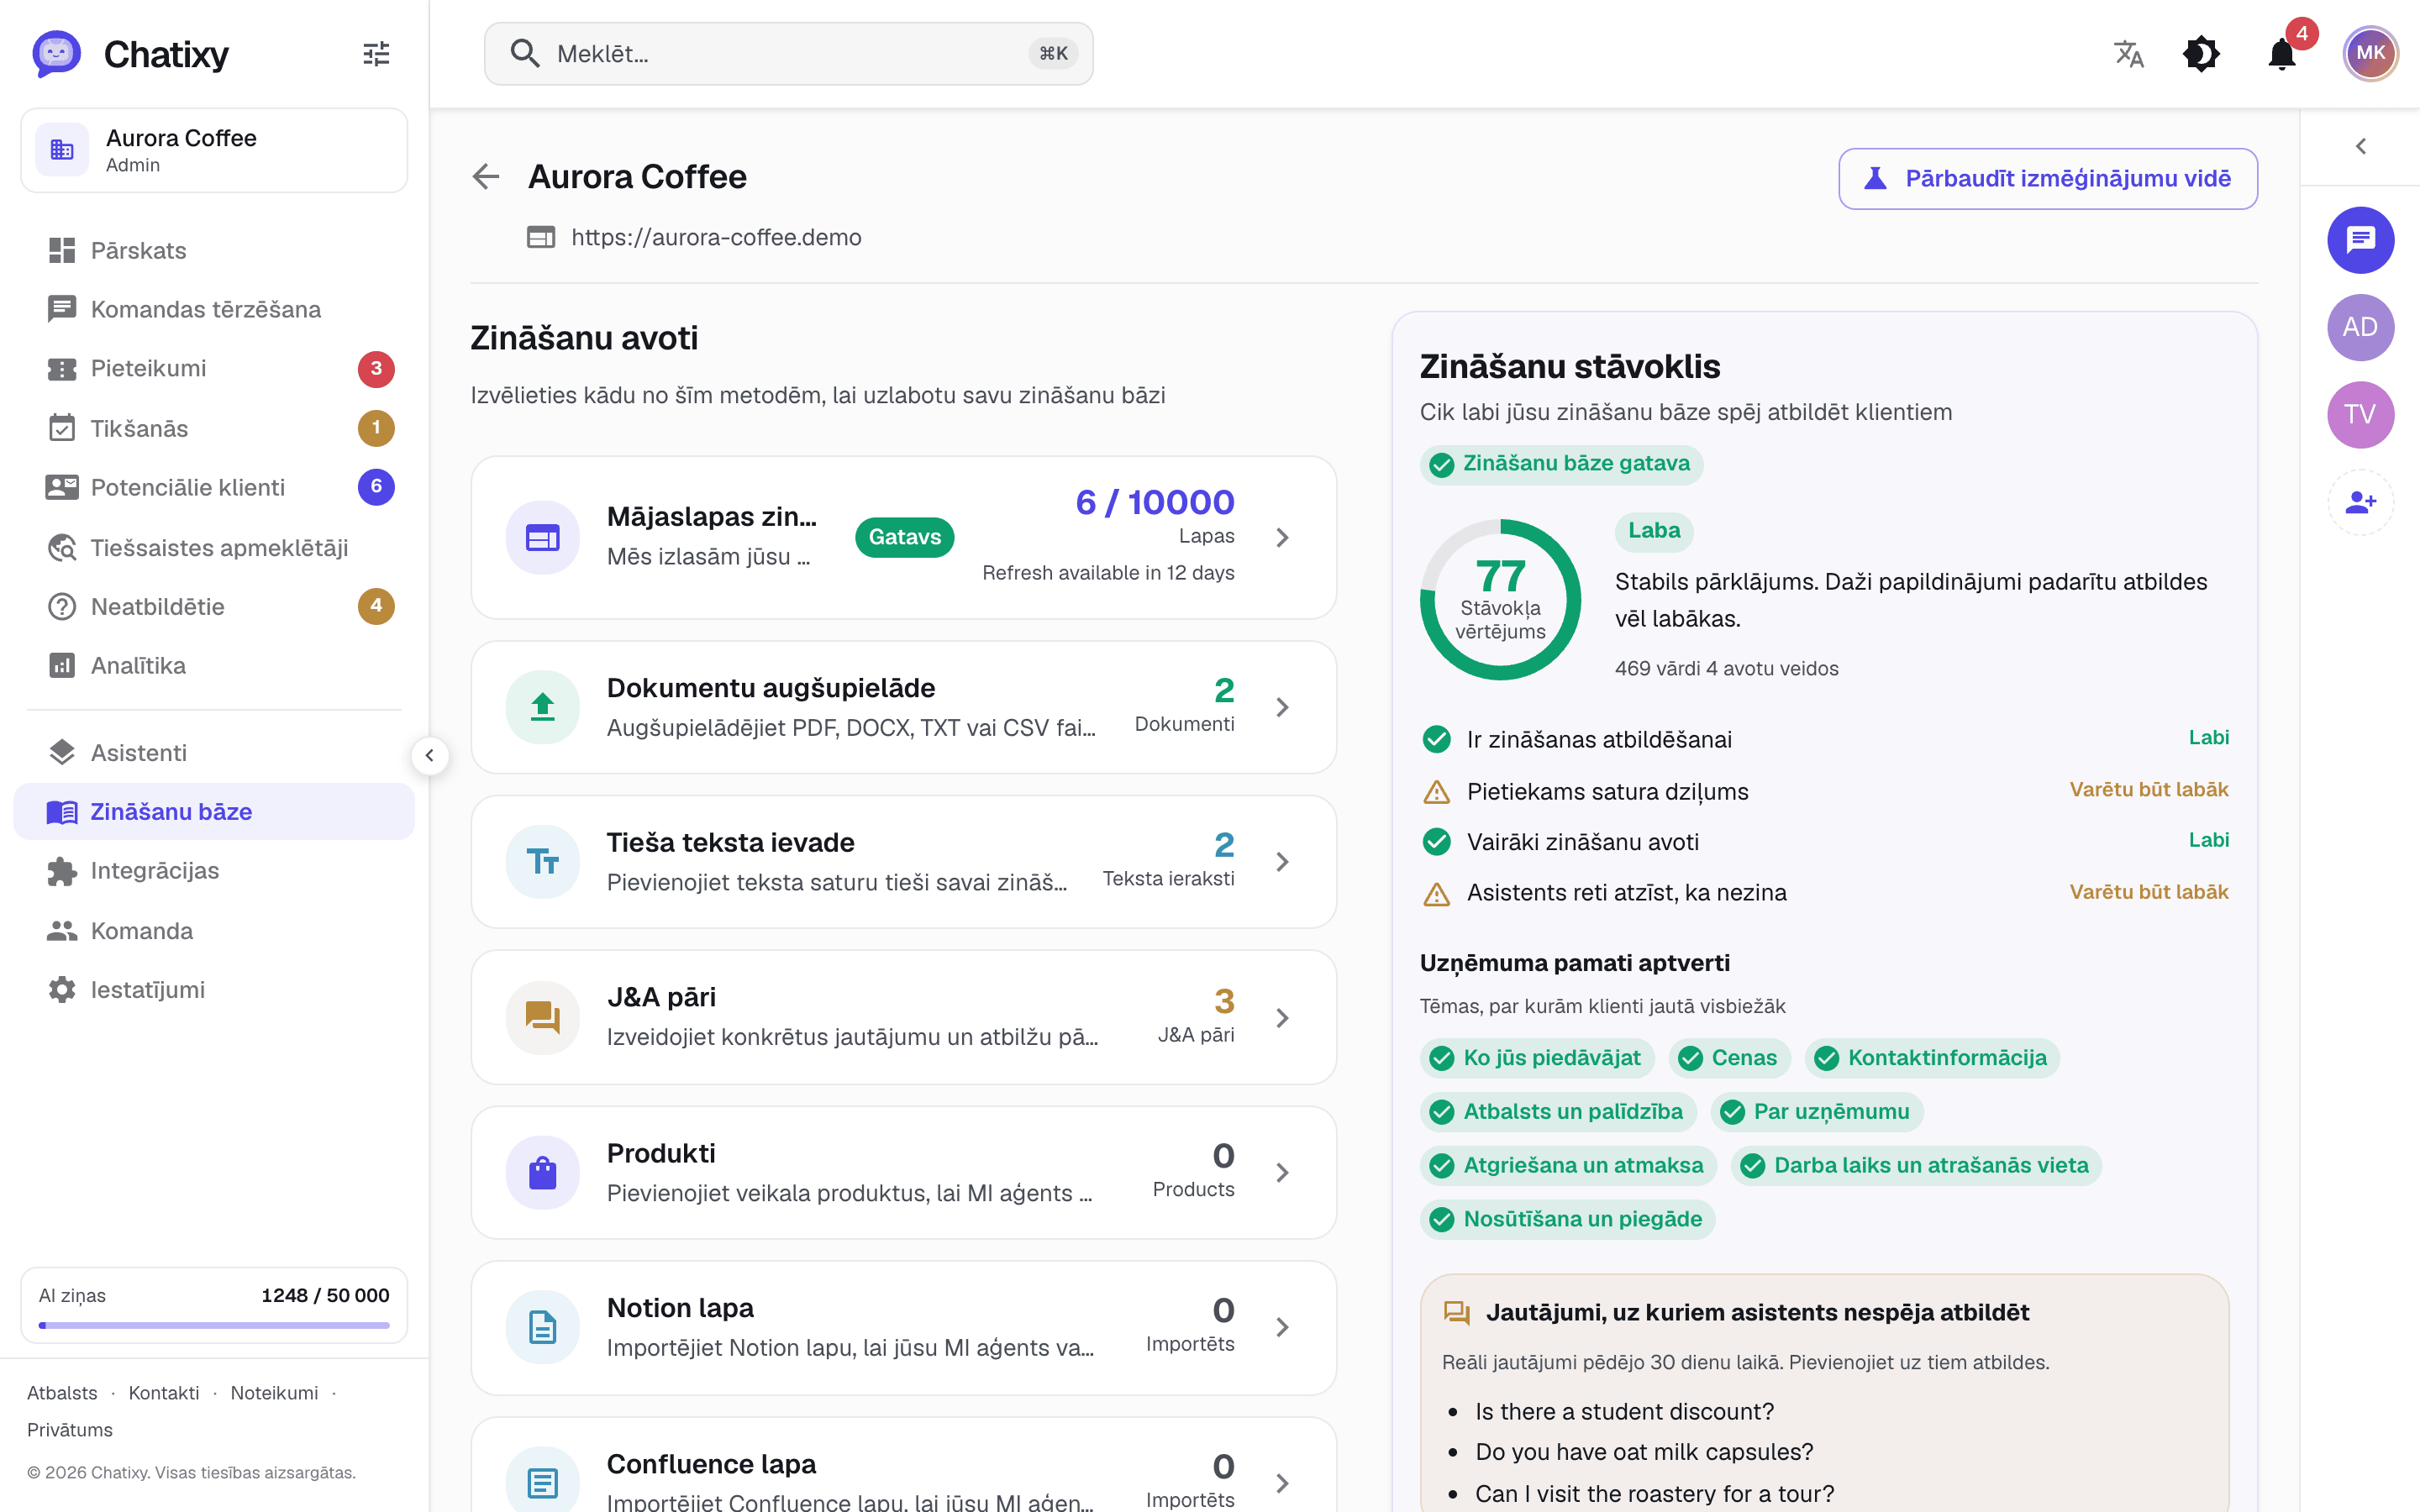This screenshot has width=2420, height=1512.
Task: Open the Dokumentu augšupielāde row chevron
Action: [x=1283, y=707]
